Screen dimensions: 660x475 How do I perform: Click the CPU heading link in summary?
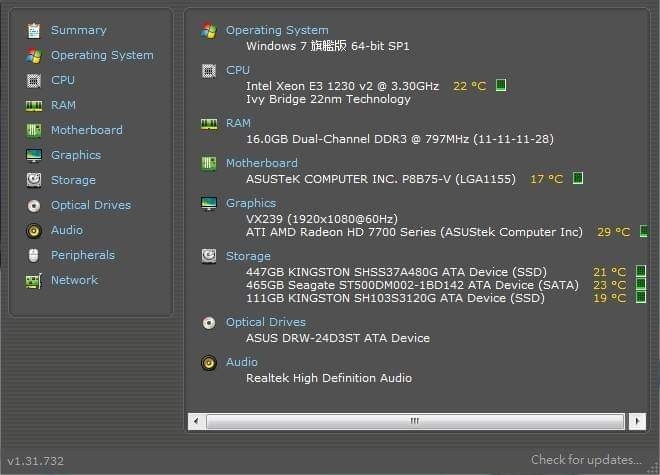click(x=238, y=70)
